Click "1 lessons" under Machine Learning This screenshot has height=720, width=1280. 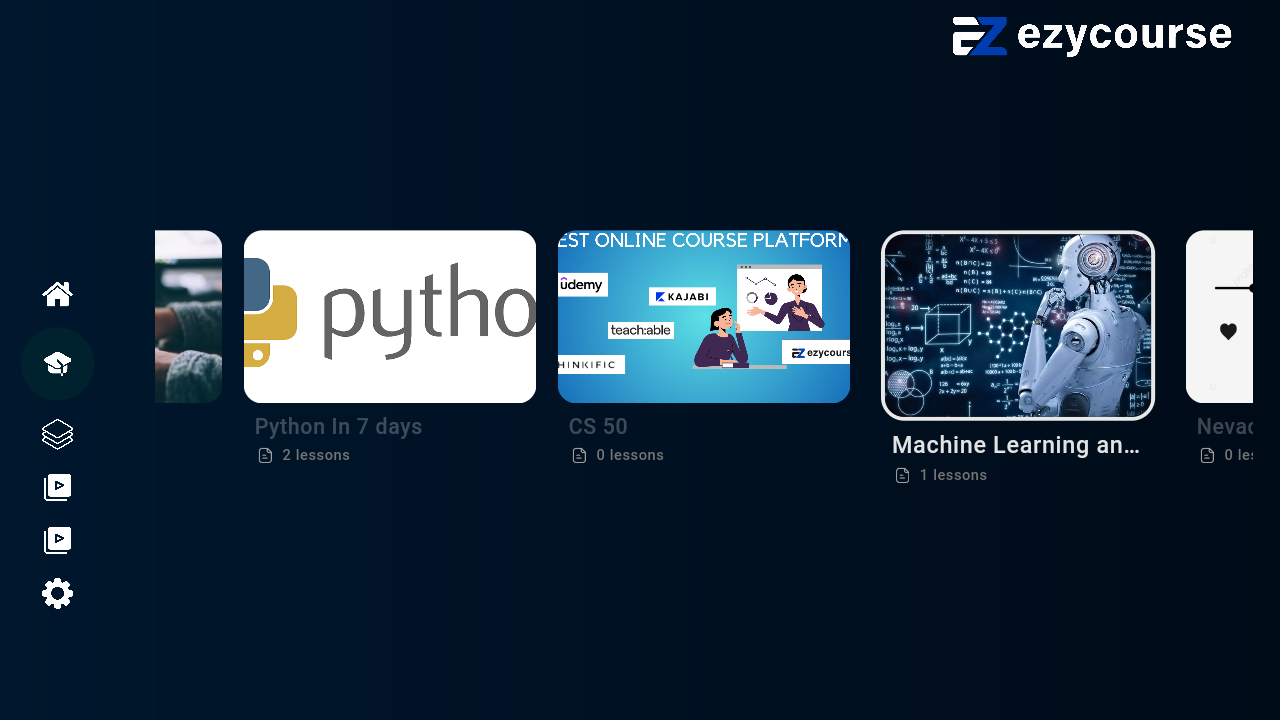(x=953, y=476)
